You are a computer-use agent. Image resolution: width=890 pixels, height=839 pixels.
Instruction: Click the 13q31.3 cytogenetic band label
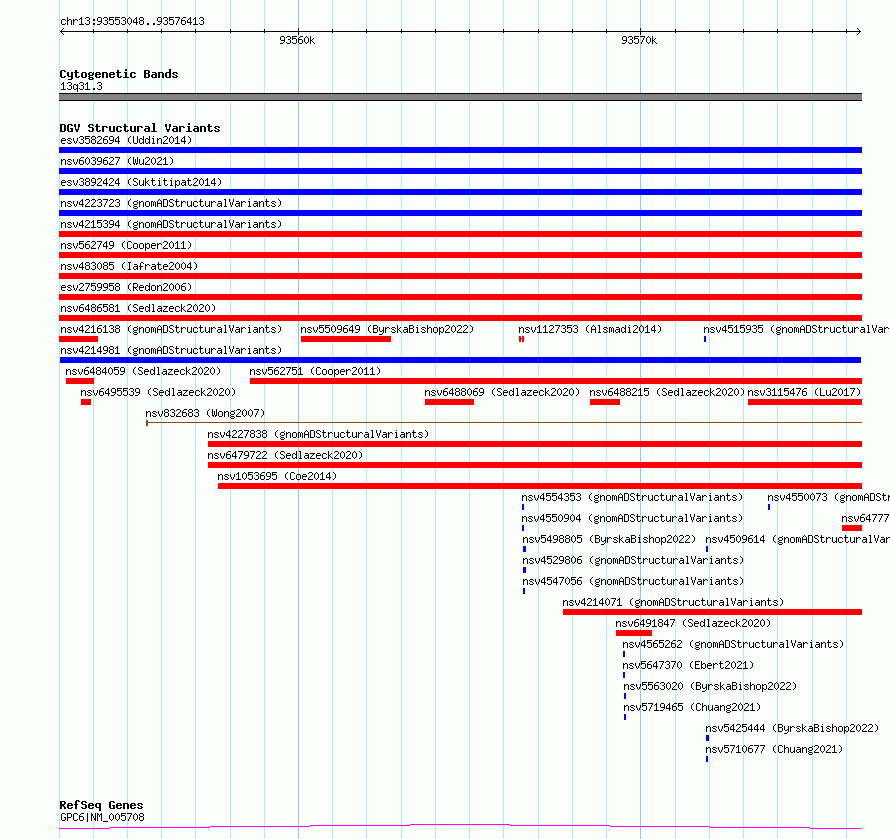81,86
